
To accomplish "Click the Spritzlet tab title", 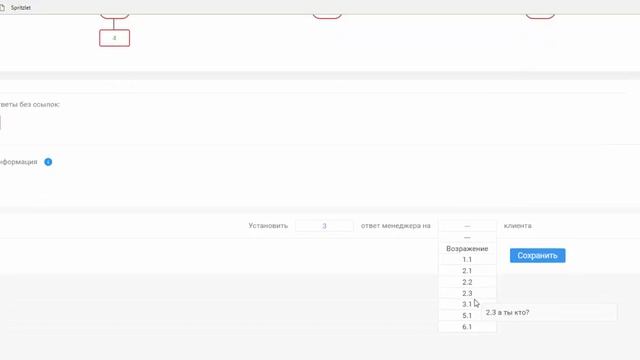I will tap(21, 7).
